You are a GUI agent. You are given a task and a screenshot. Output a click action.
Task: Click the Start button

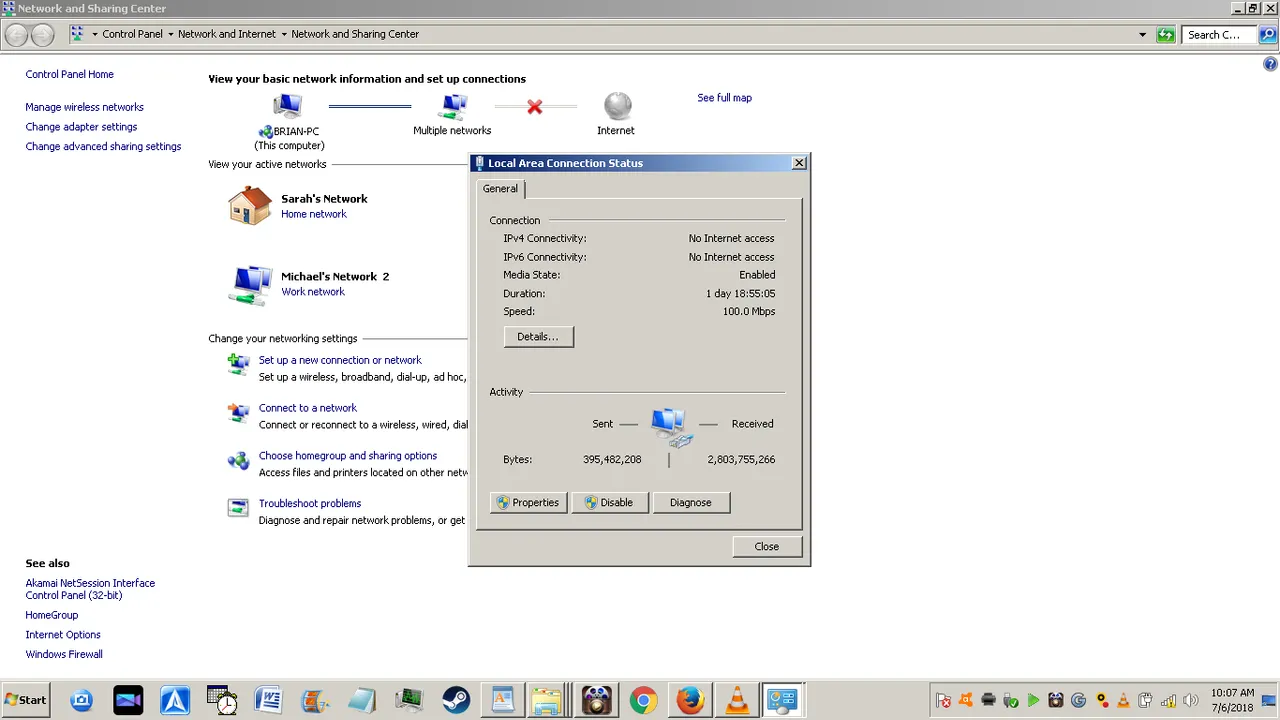(26, 700)
